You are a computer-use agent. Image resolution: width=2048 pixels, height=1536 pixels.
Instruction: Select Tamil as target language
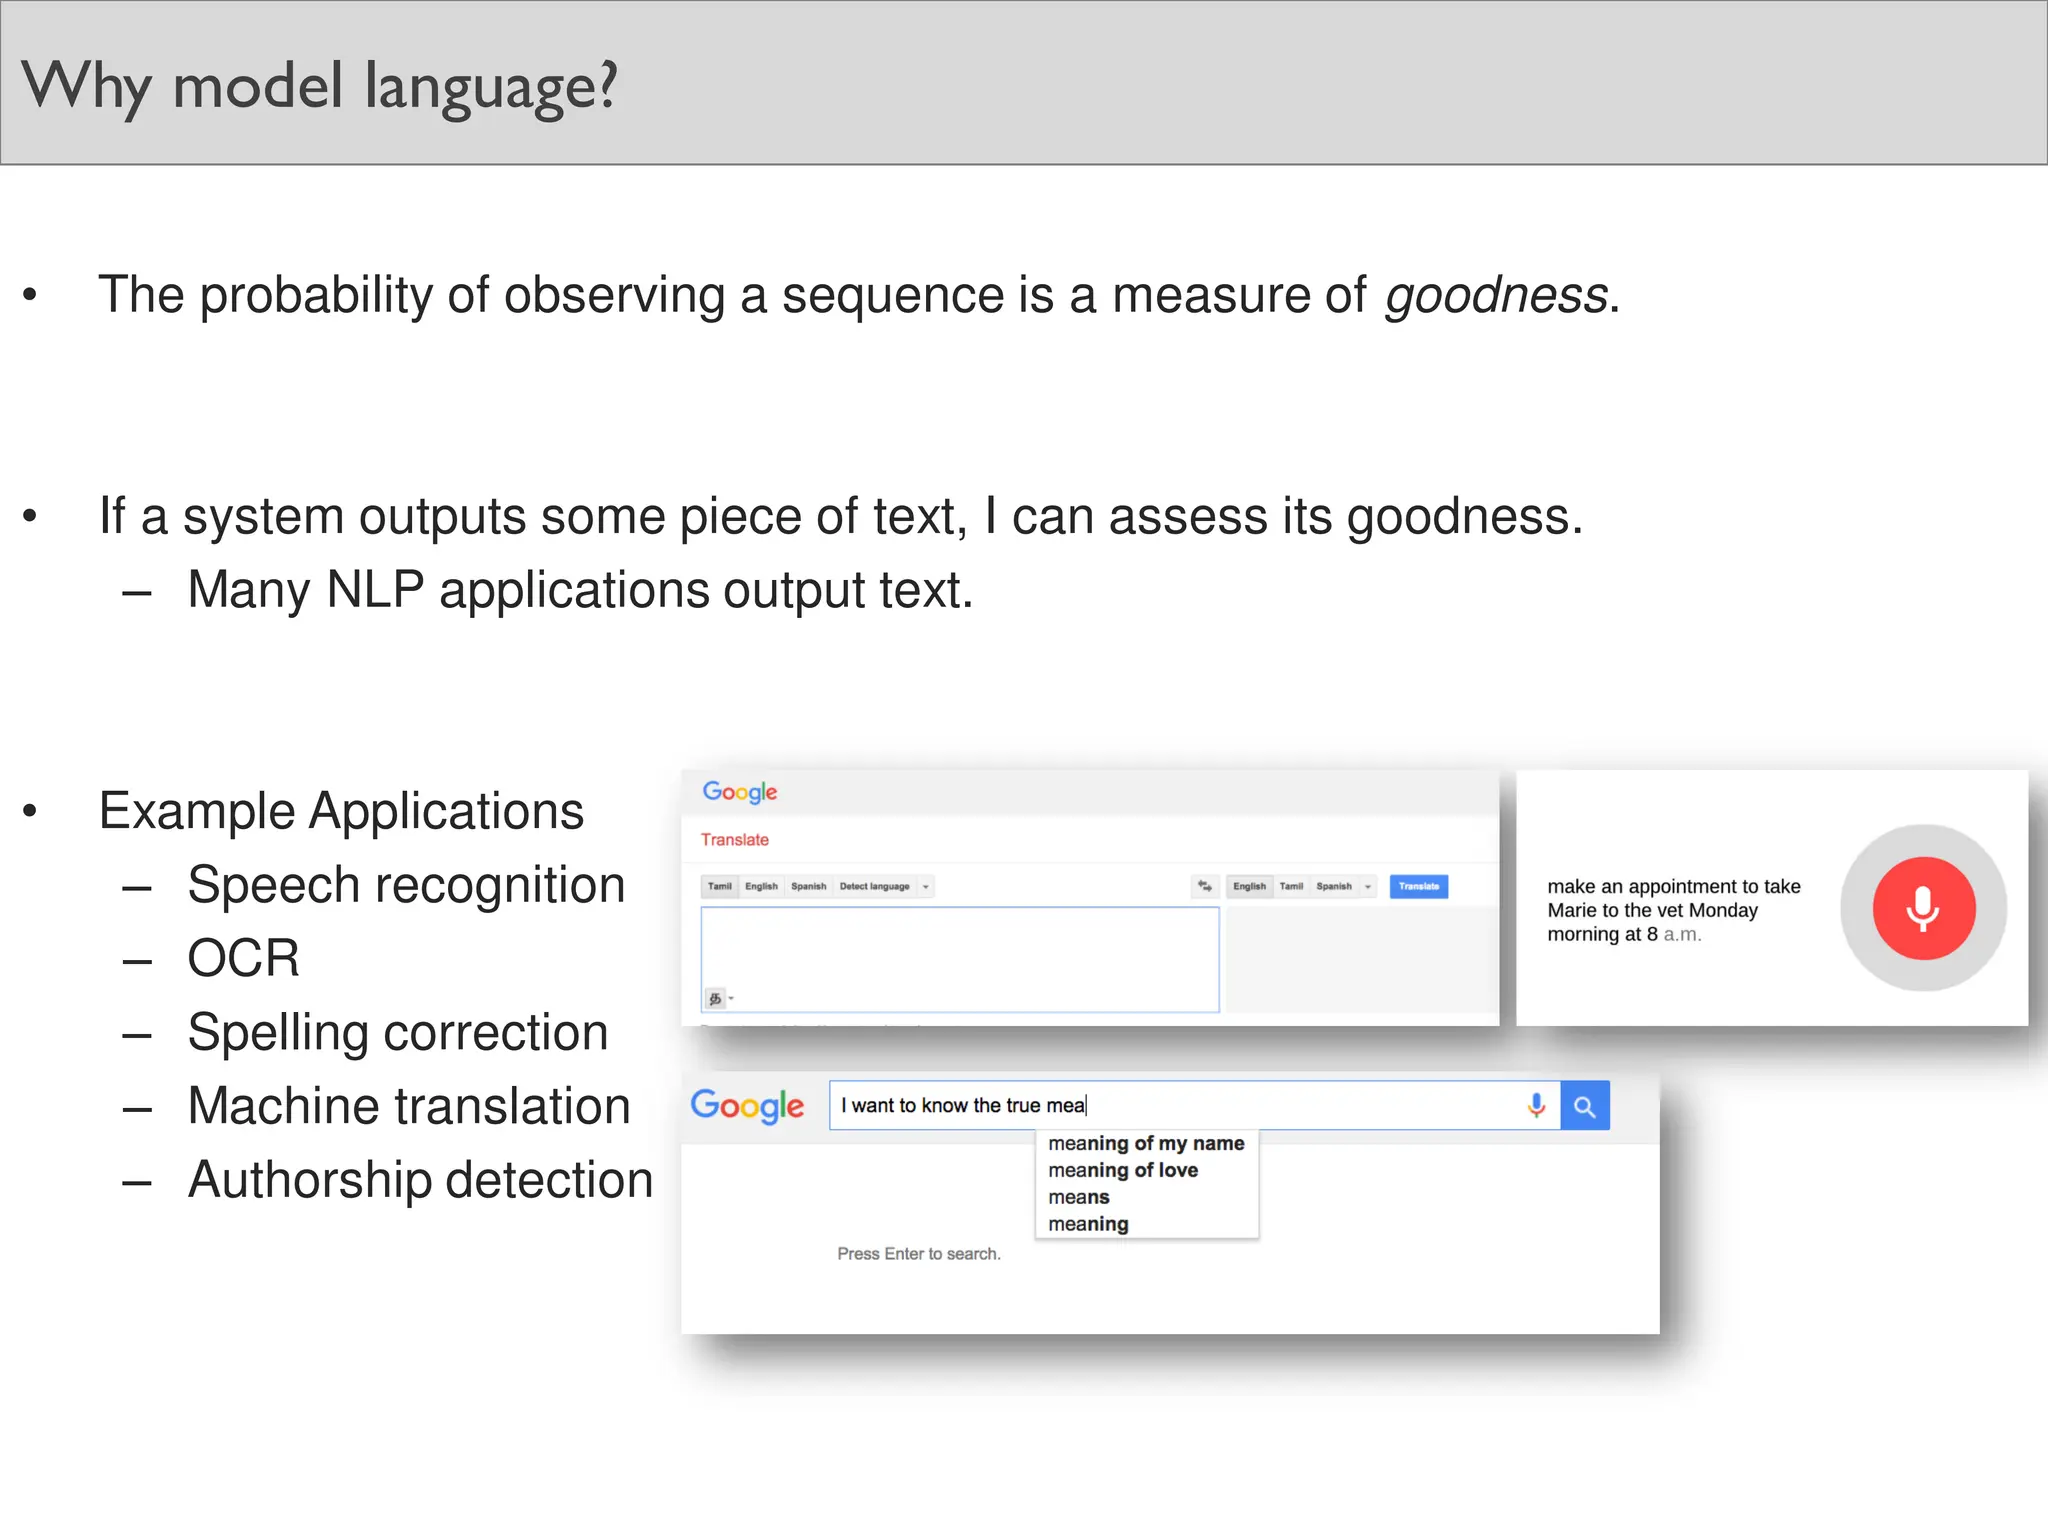point(1291,887)
